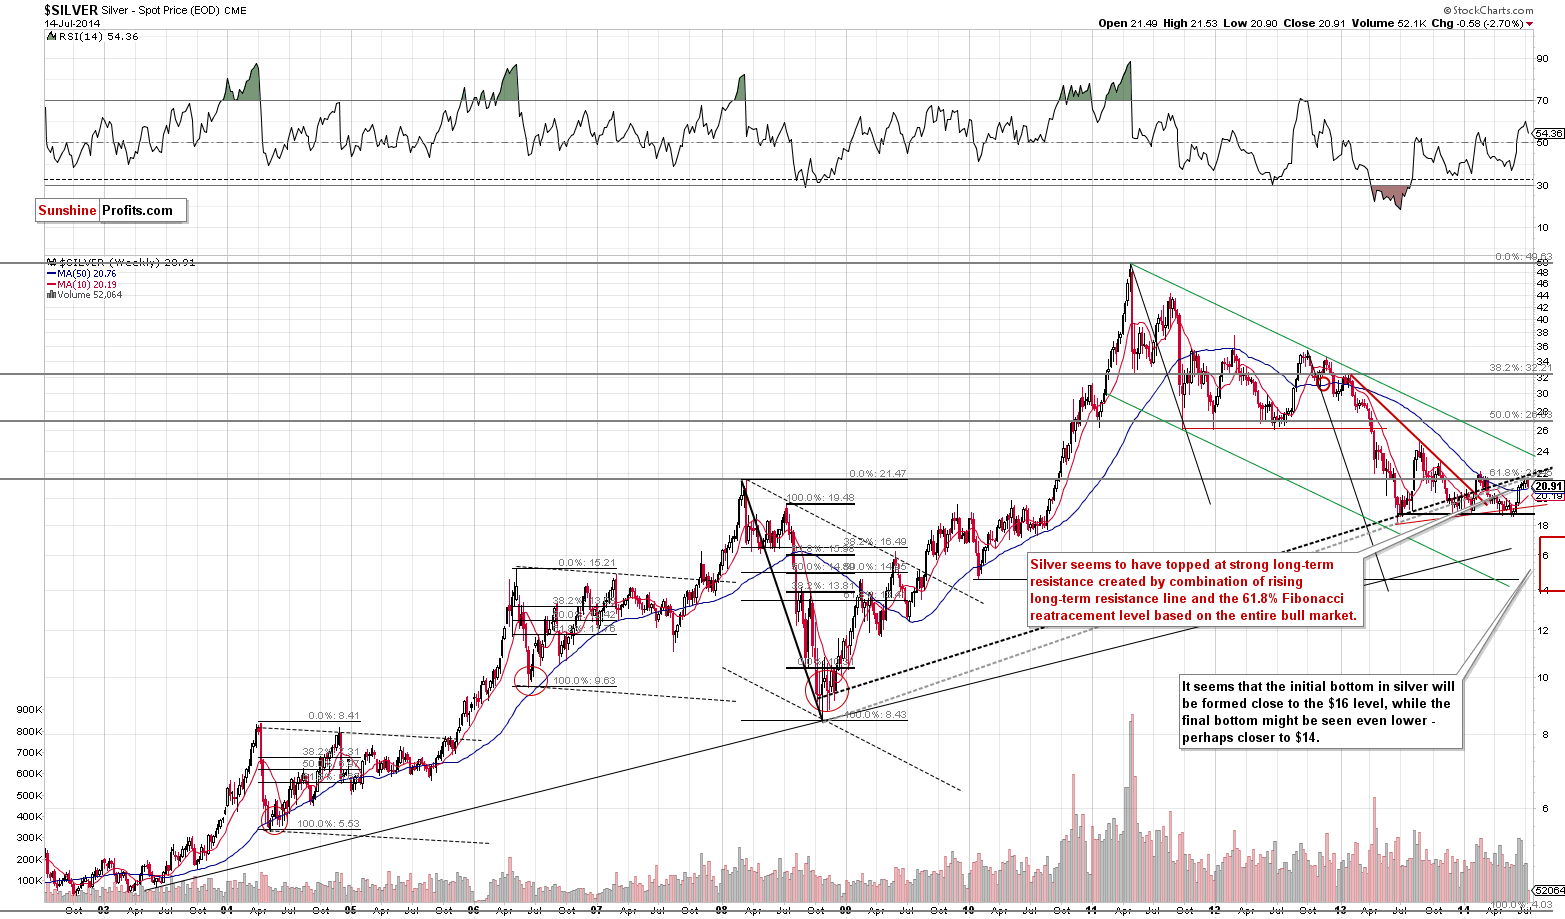Click the 07 year label on time axis
The image size is (1565, 919).
click(x=596, y=911)
